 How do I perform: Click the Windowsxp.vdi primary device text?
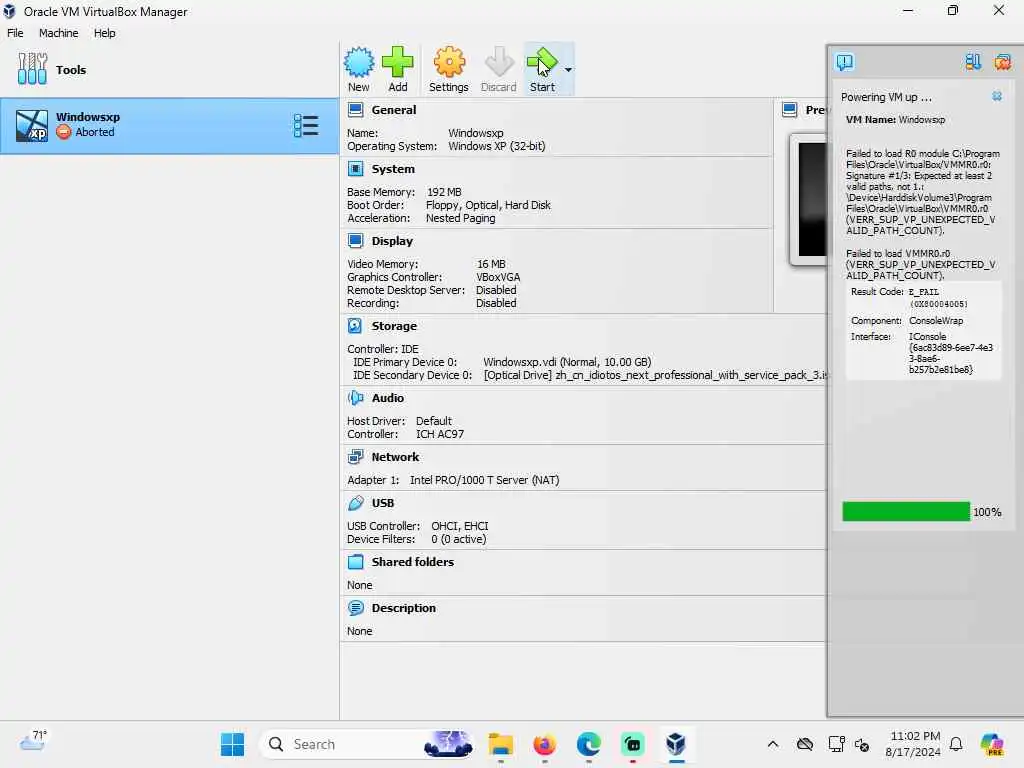tap(567, 362)
